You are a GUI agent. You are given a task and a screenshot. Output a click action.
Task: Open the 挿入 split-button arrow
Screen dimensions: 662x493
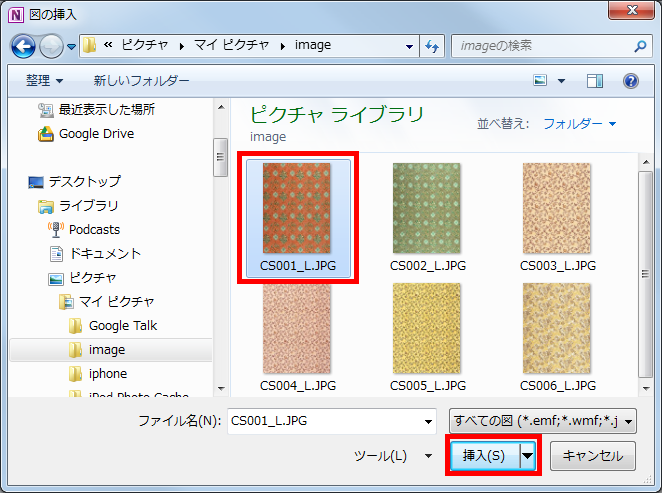[x=528, y=455]
